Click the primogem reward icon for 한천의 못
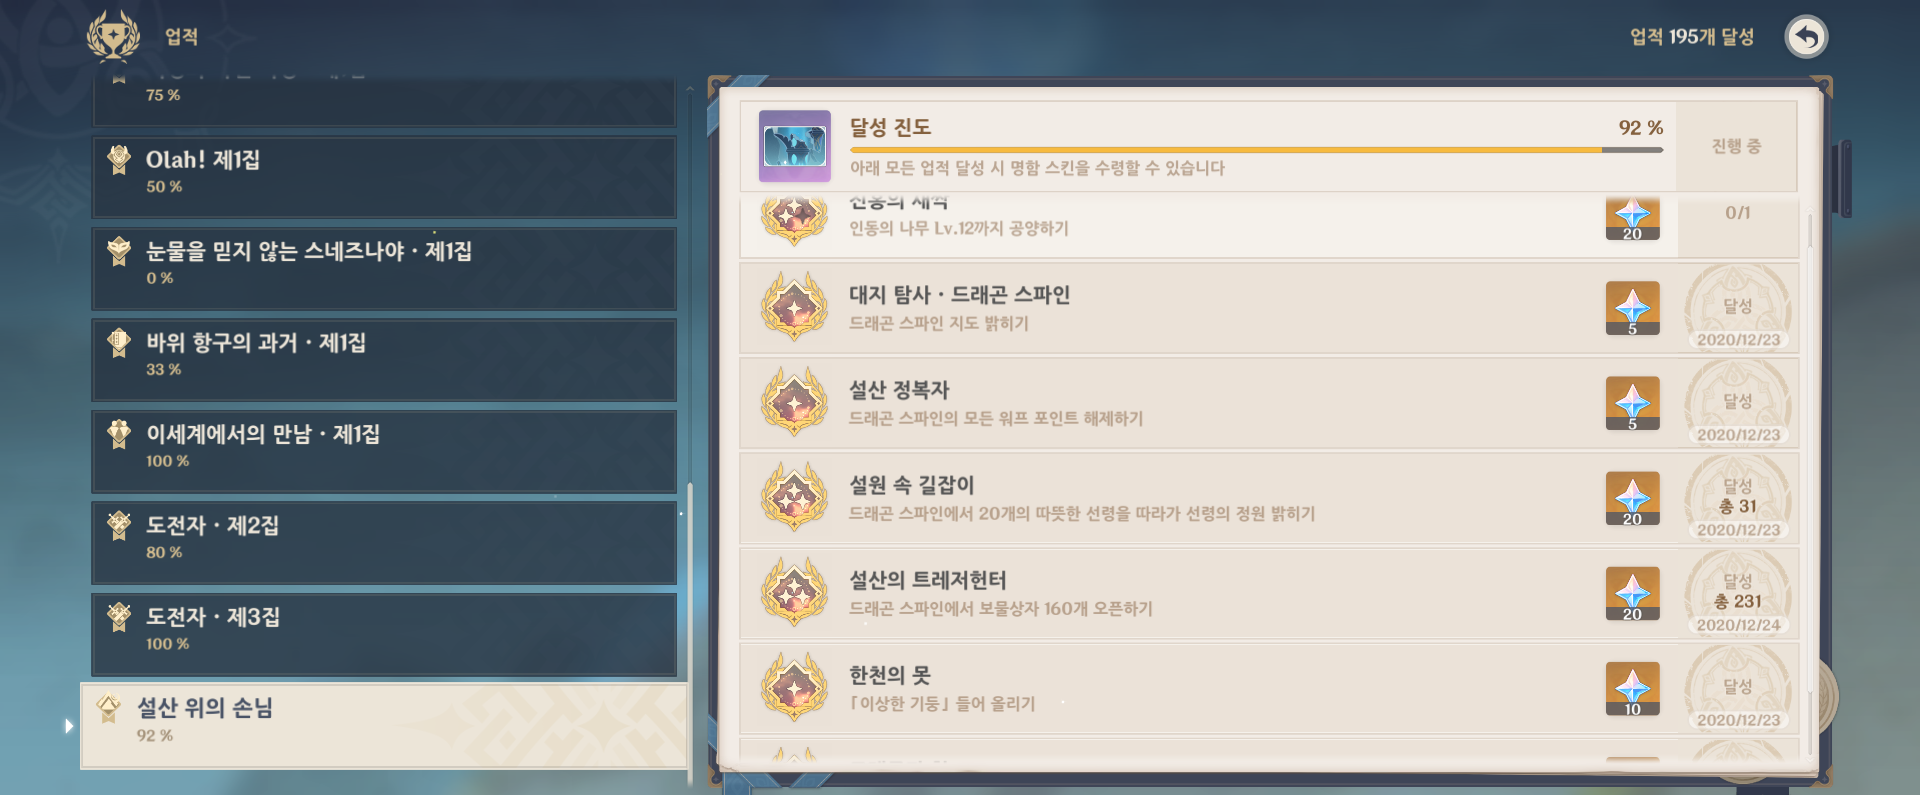The image size is (1920, 795). (1632, 688)
